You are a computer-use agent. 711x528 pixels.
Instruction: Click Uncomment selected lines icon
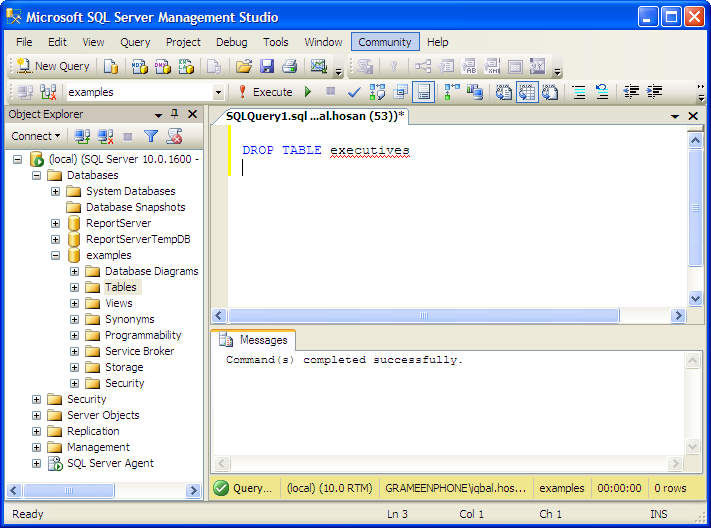602,92
